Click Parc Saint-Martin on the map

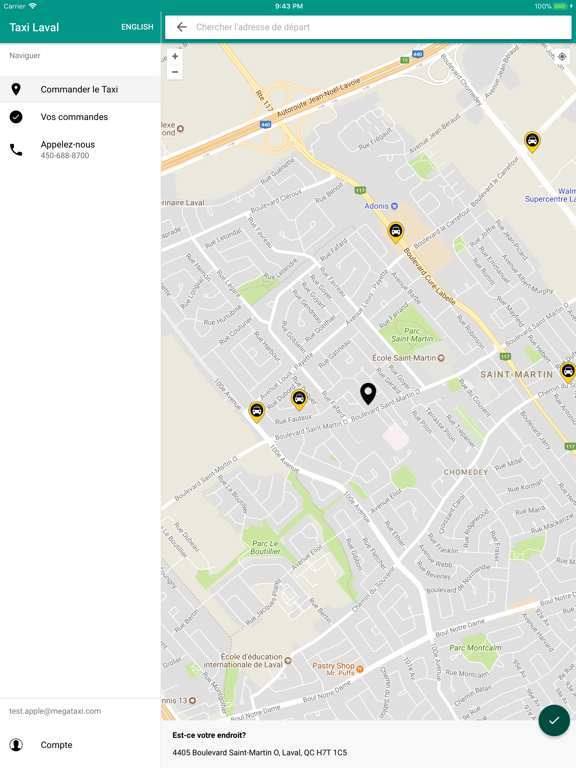pyautogui.click(x=412, y=335)
